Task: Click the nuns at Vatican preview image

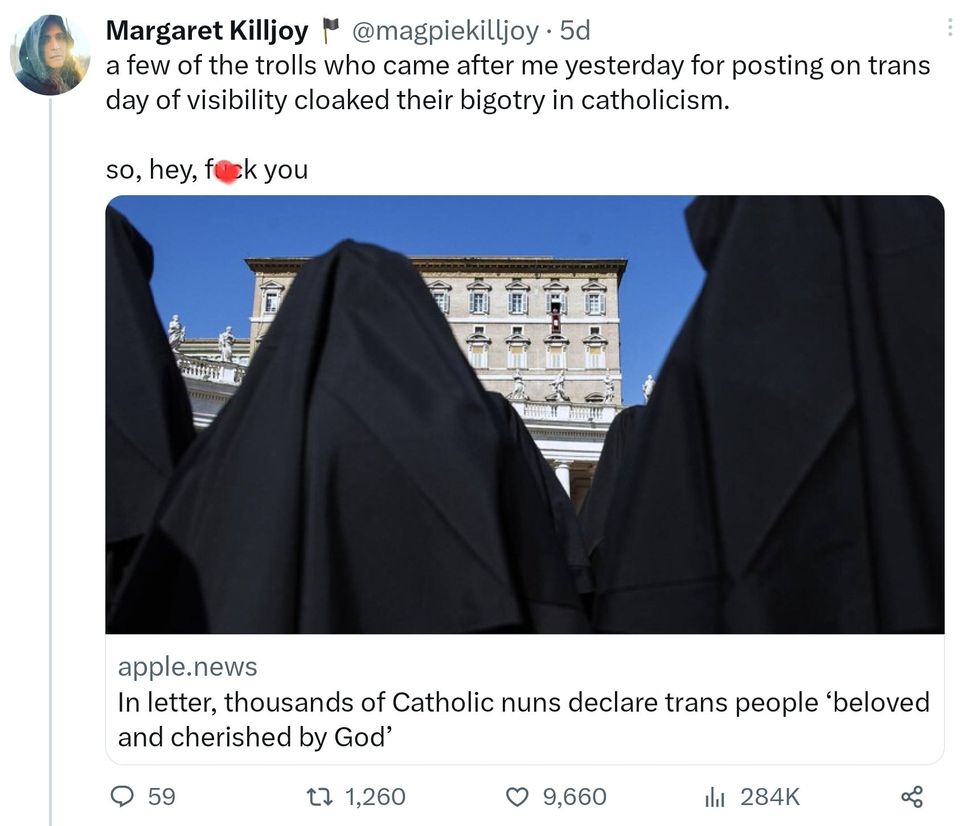Action: (524, 414)
